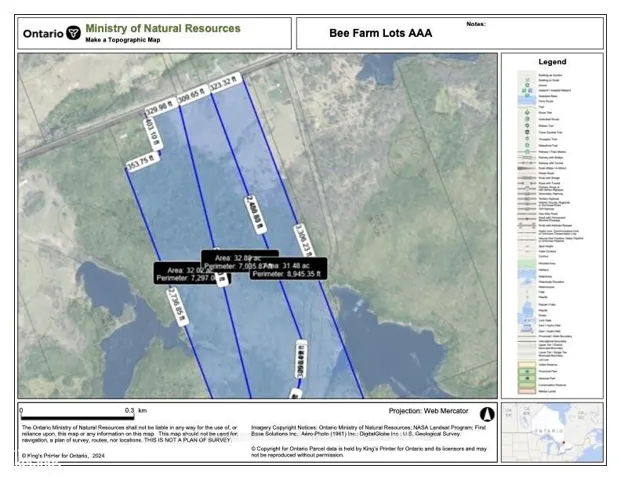Image resolution: width=621 pixels, height=480 pixels.
Task: Select the 329.98 ft measurement label
Action: tap(160, 107)
